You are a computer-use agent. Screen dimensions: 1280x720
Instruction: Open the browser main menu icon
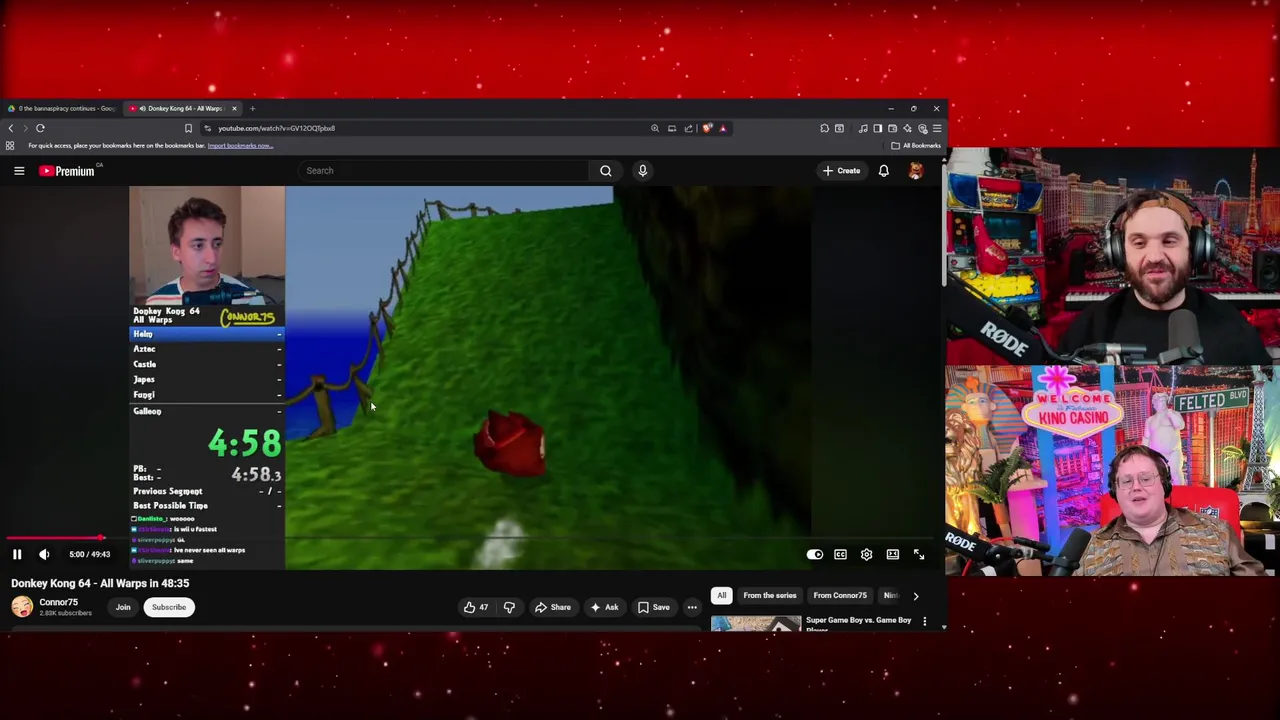click(x=937, y=128)
